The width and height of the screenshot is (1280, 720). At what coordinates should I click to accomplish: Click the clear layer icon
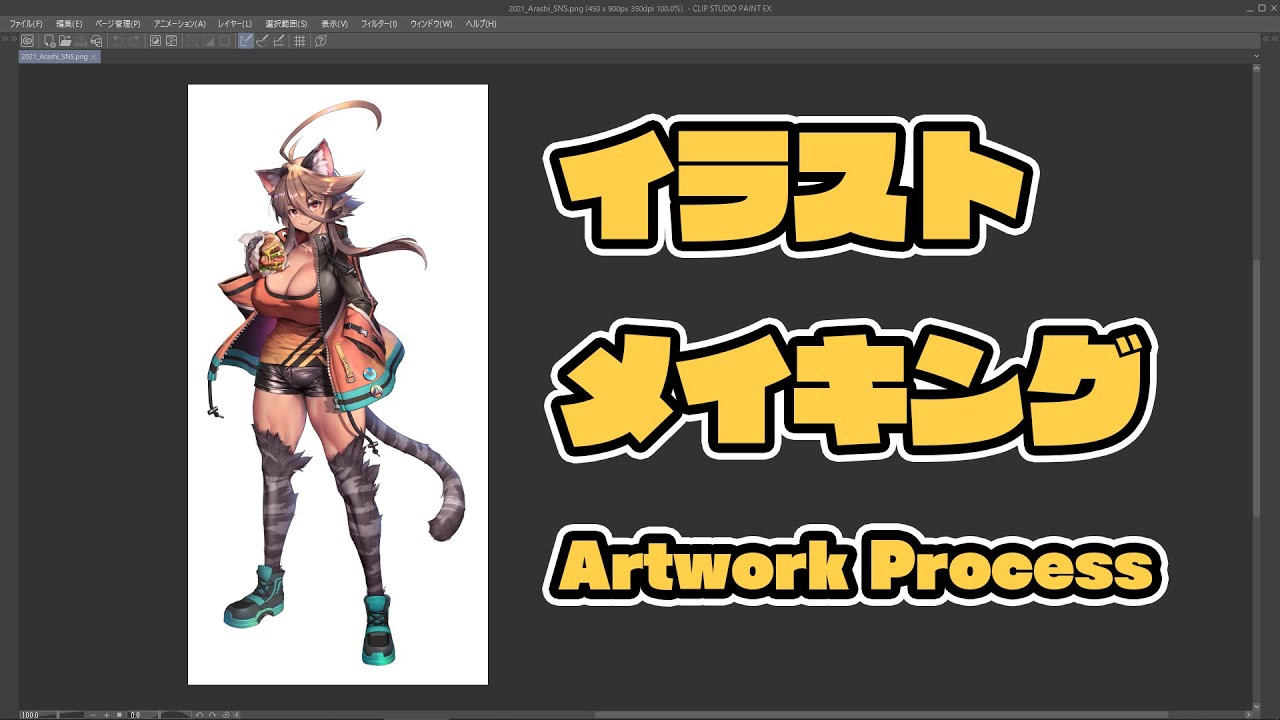pyautogui.click(x=155, y=41)
